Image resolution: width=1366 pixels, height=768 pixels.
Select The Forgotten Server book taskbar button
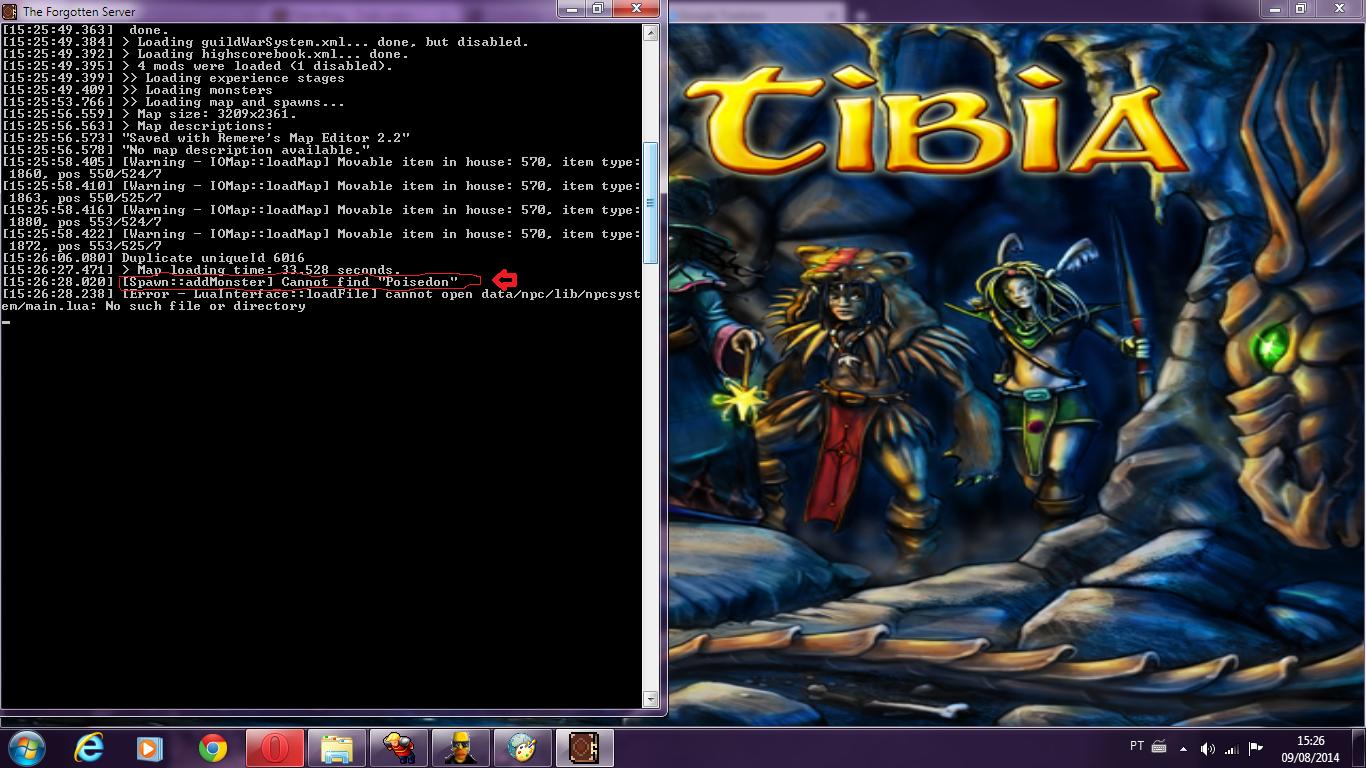click(x=584, y=747)
